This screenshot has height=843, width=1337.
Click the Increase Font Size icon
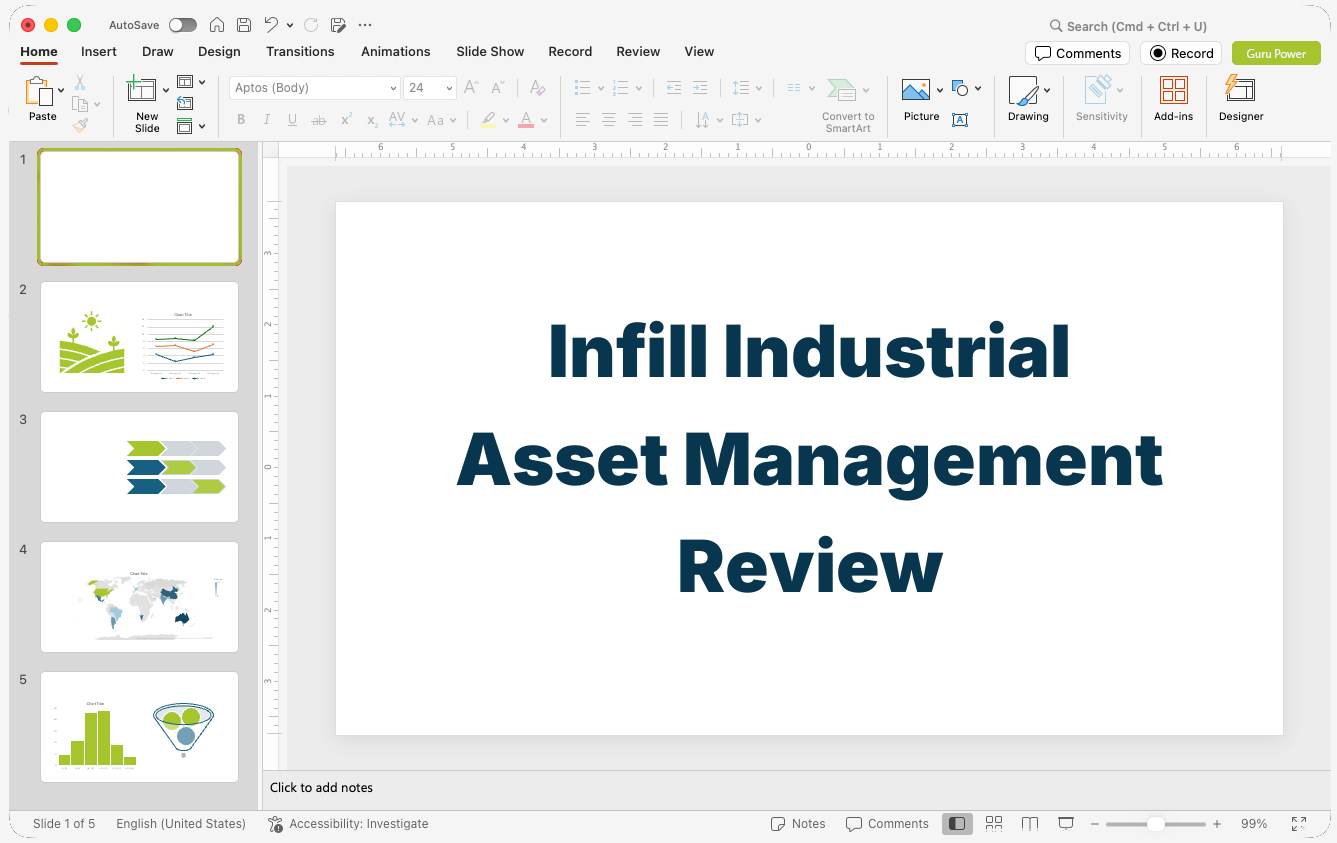point(471,88)
